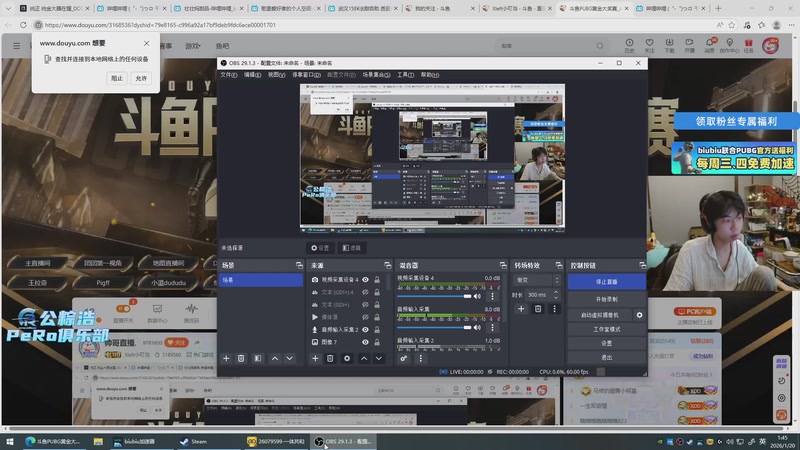Remove selected source with Sources trash icon
800x450 pixels.
click(330, 359)
